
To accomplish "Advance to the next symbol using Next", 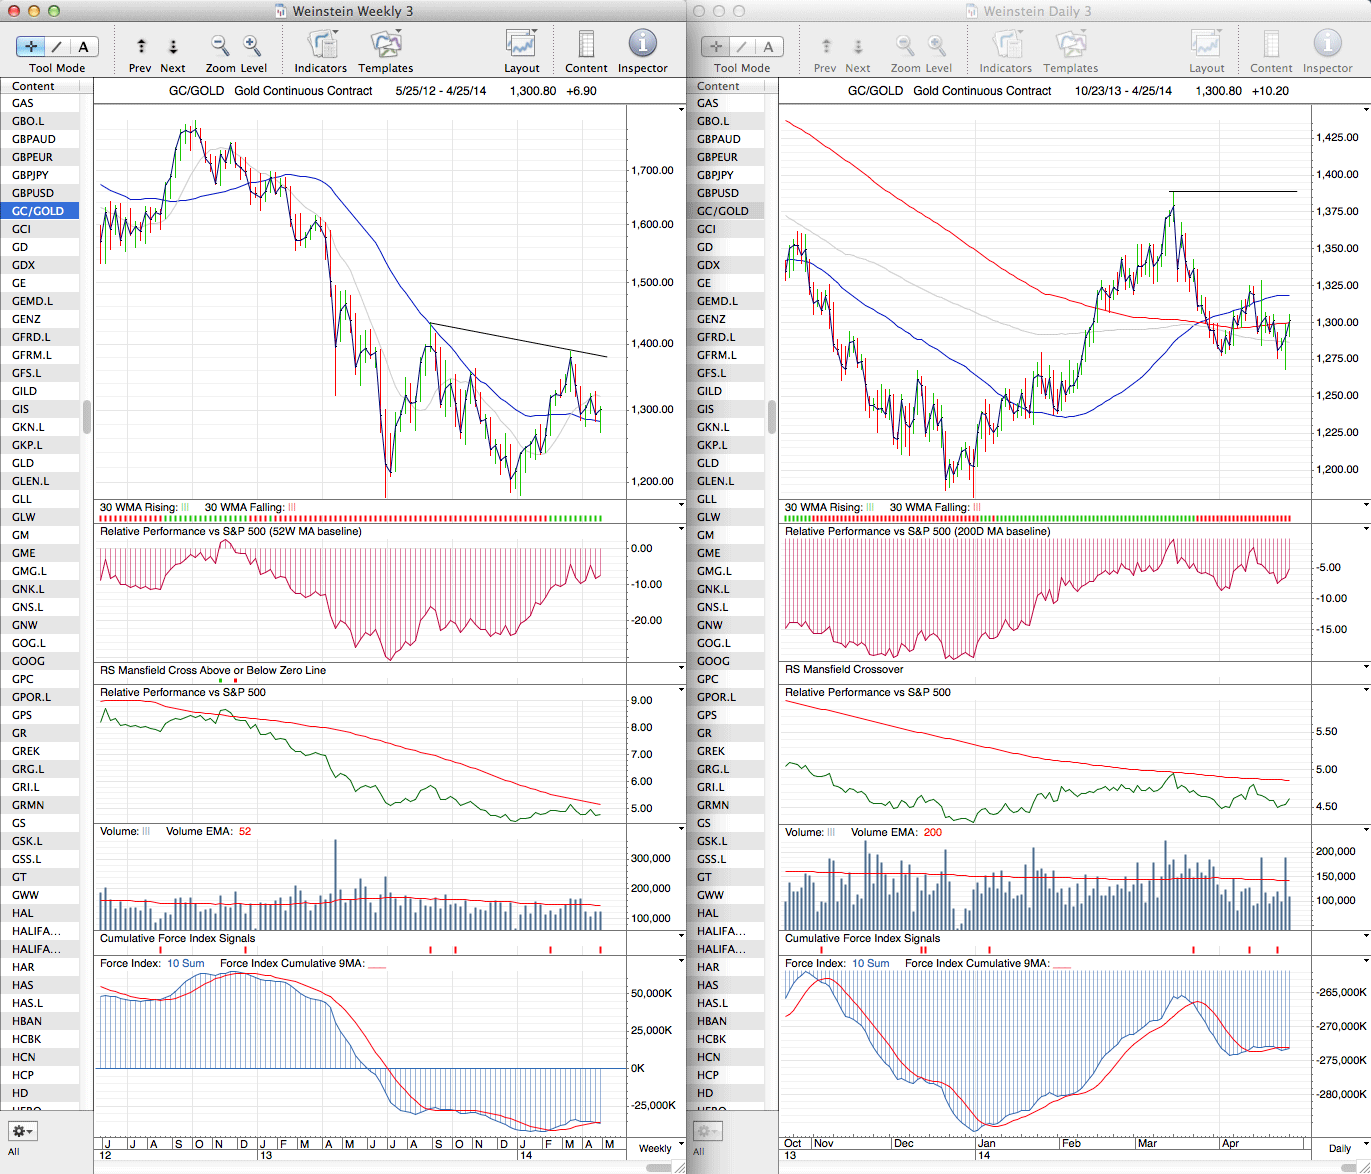I will [172, 47].
